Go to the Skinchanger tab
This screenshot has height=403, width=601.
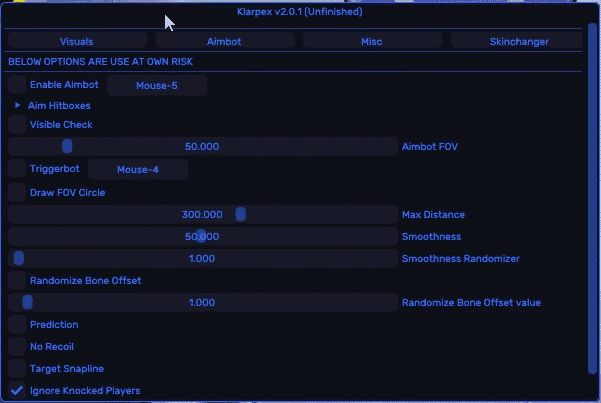(x=514, y=41)
